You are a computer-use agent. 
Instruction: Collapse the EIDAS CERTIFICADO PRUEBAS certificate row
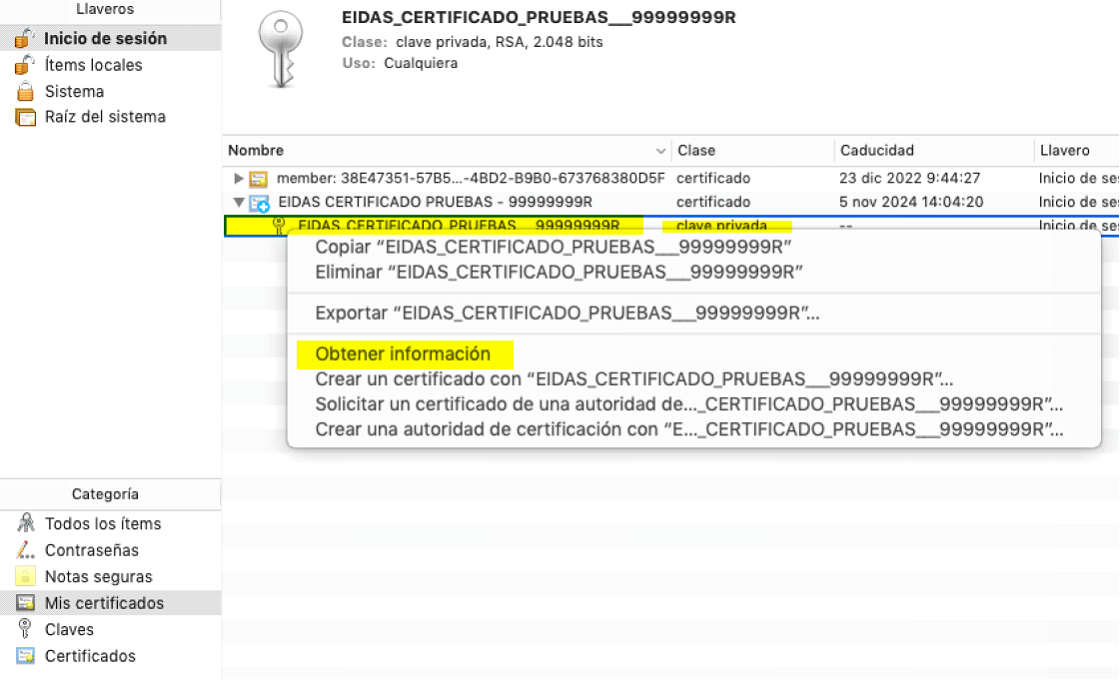pos(238,202)
